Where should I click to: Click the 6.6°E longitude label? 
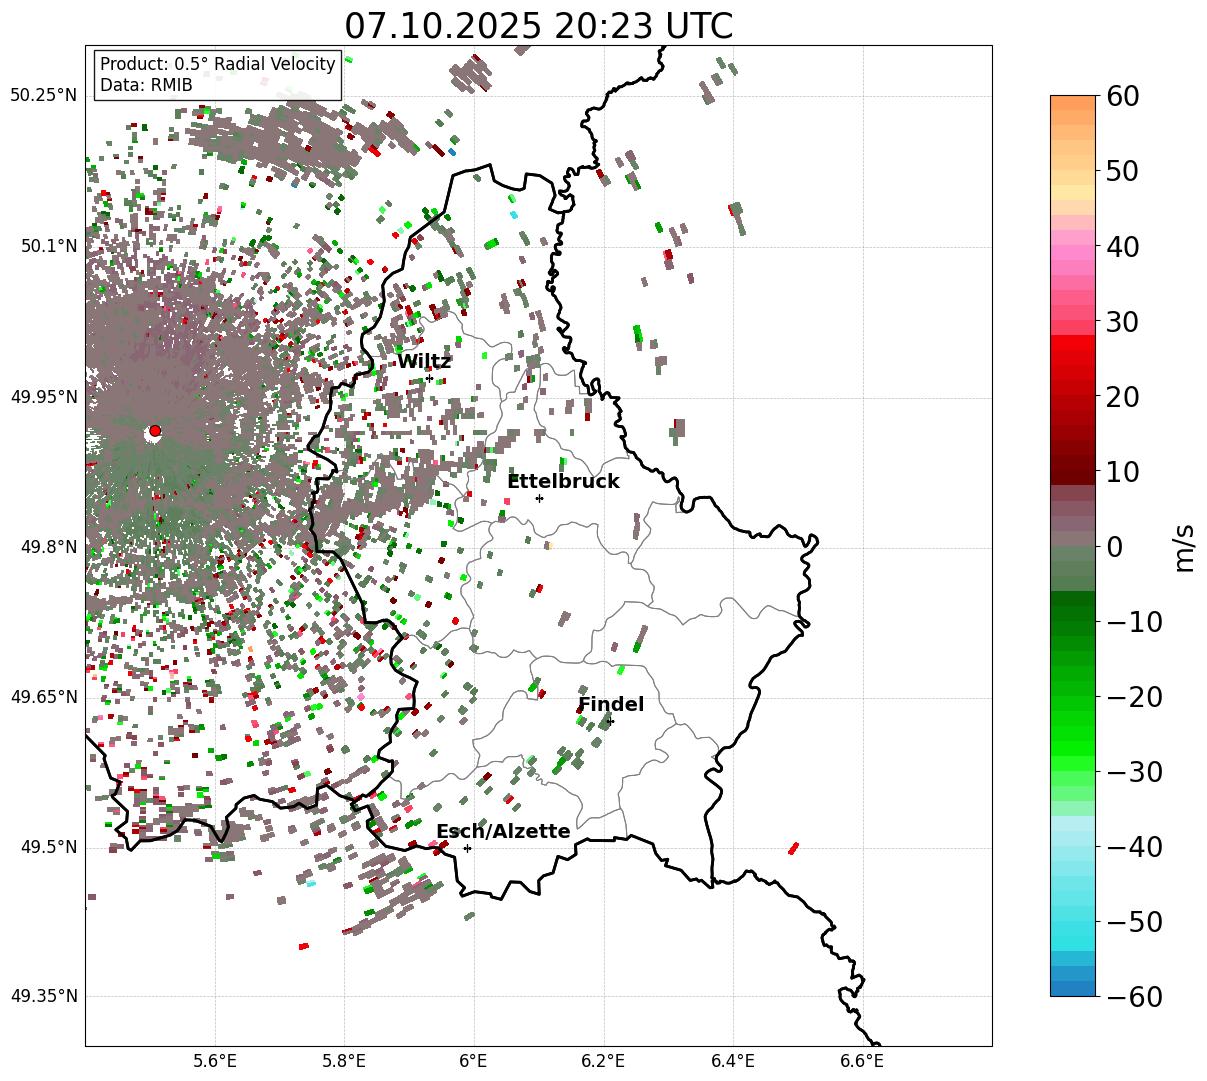[x=862, y=1061]
